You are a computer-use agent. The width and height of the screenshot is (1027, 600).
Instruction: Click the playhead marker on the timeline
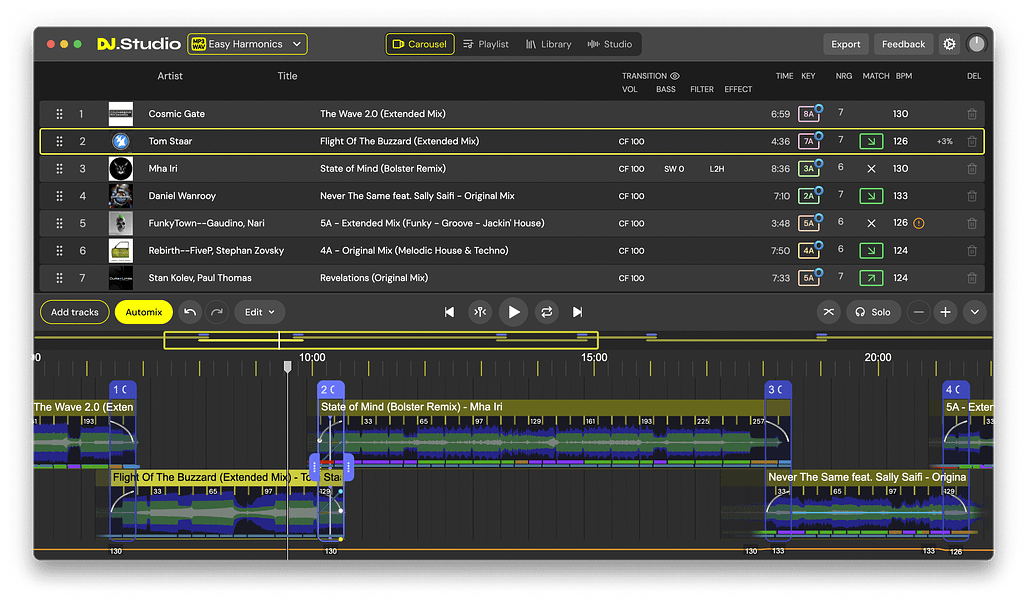point(288,366)
